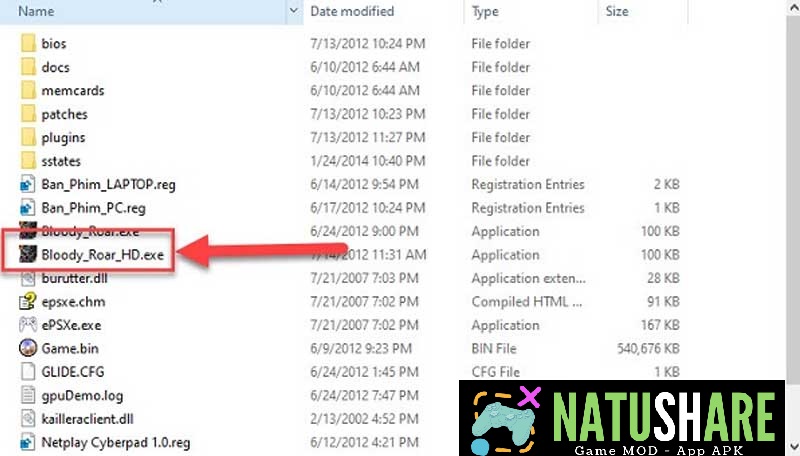This screenshot has height=456, width=800.
Task: Select the file name ePSXe.exe
Action: tap(71, 325)
